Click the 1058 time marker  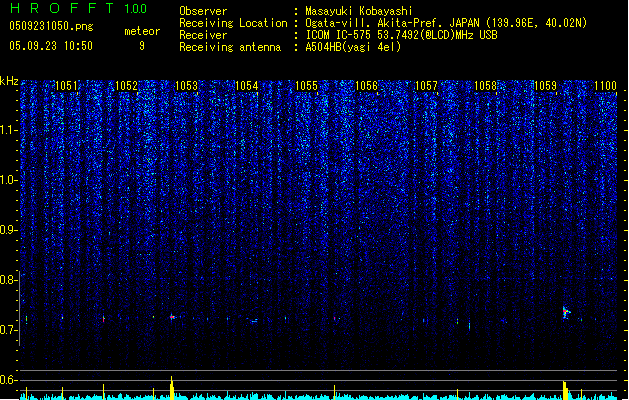click(x=485, y=86)
